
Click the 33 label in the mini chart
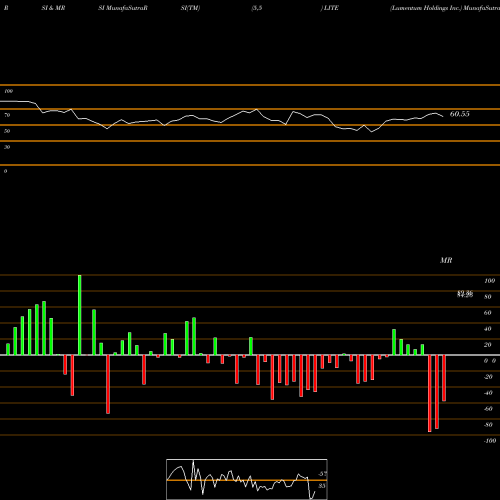click(x=322, y=486)
